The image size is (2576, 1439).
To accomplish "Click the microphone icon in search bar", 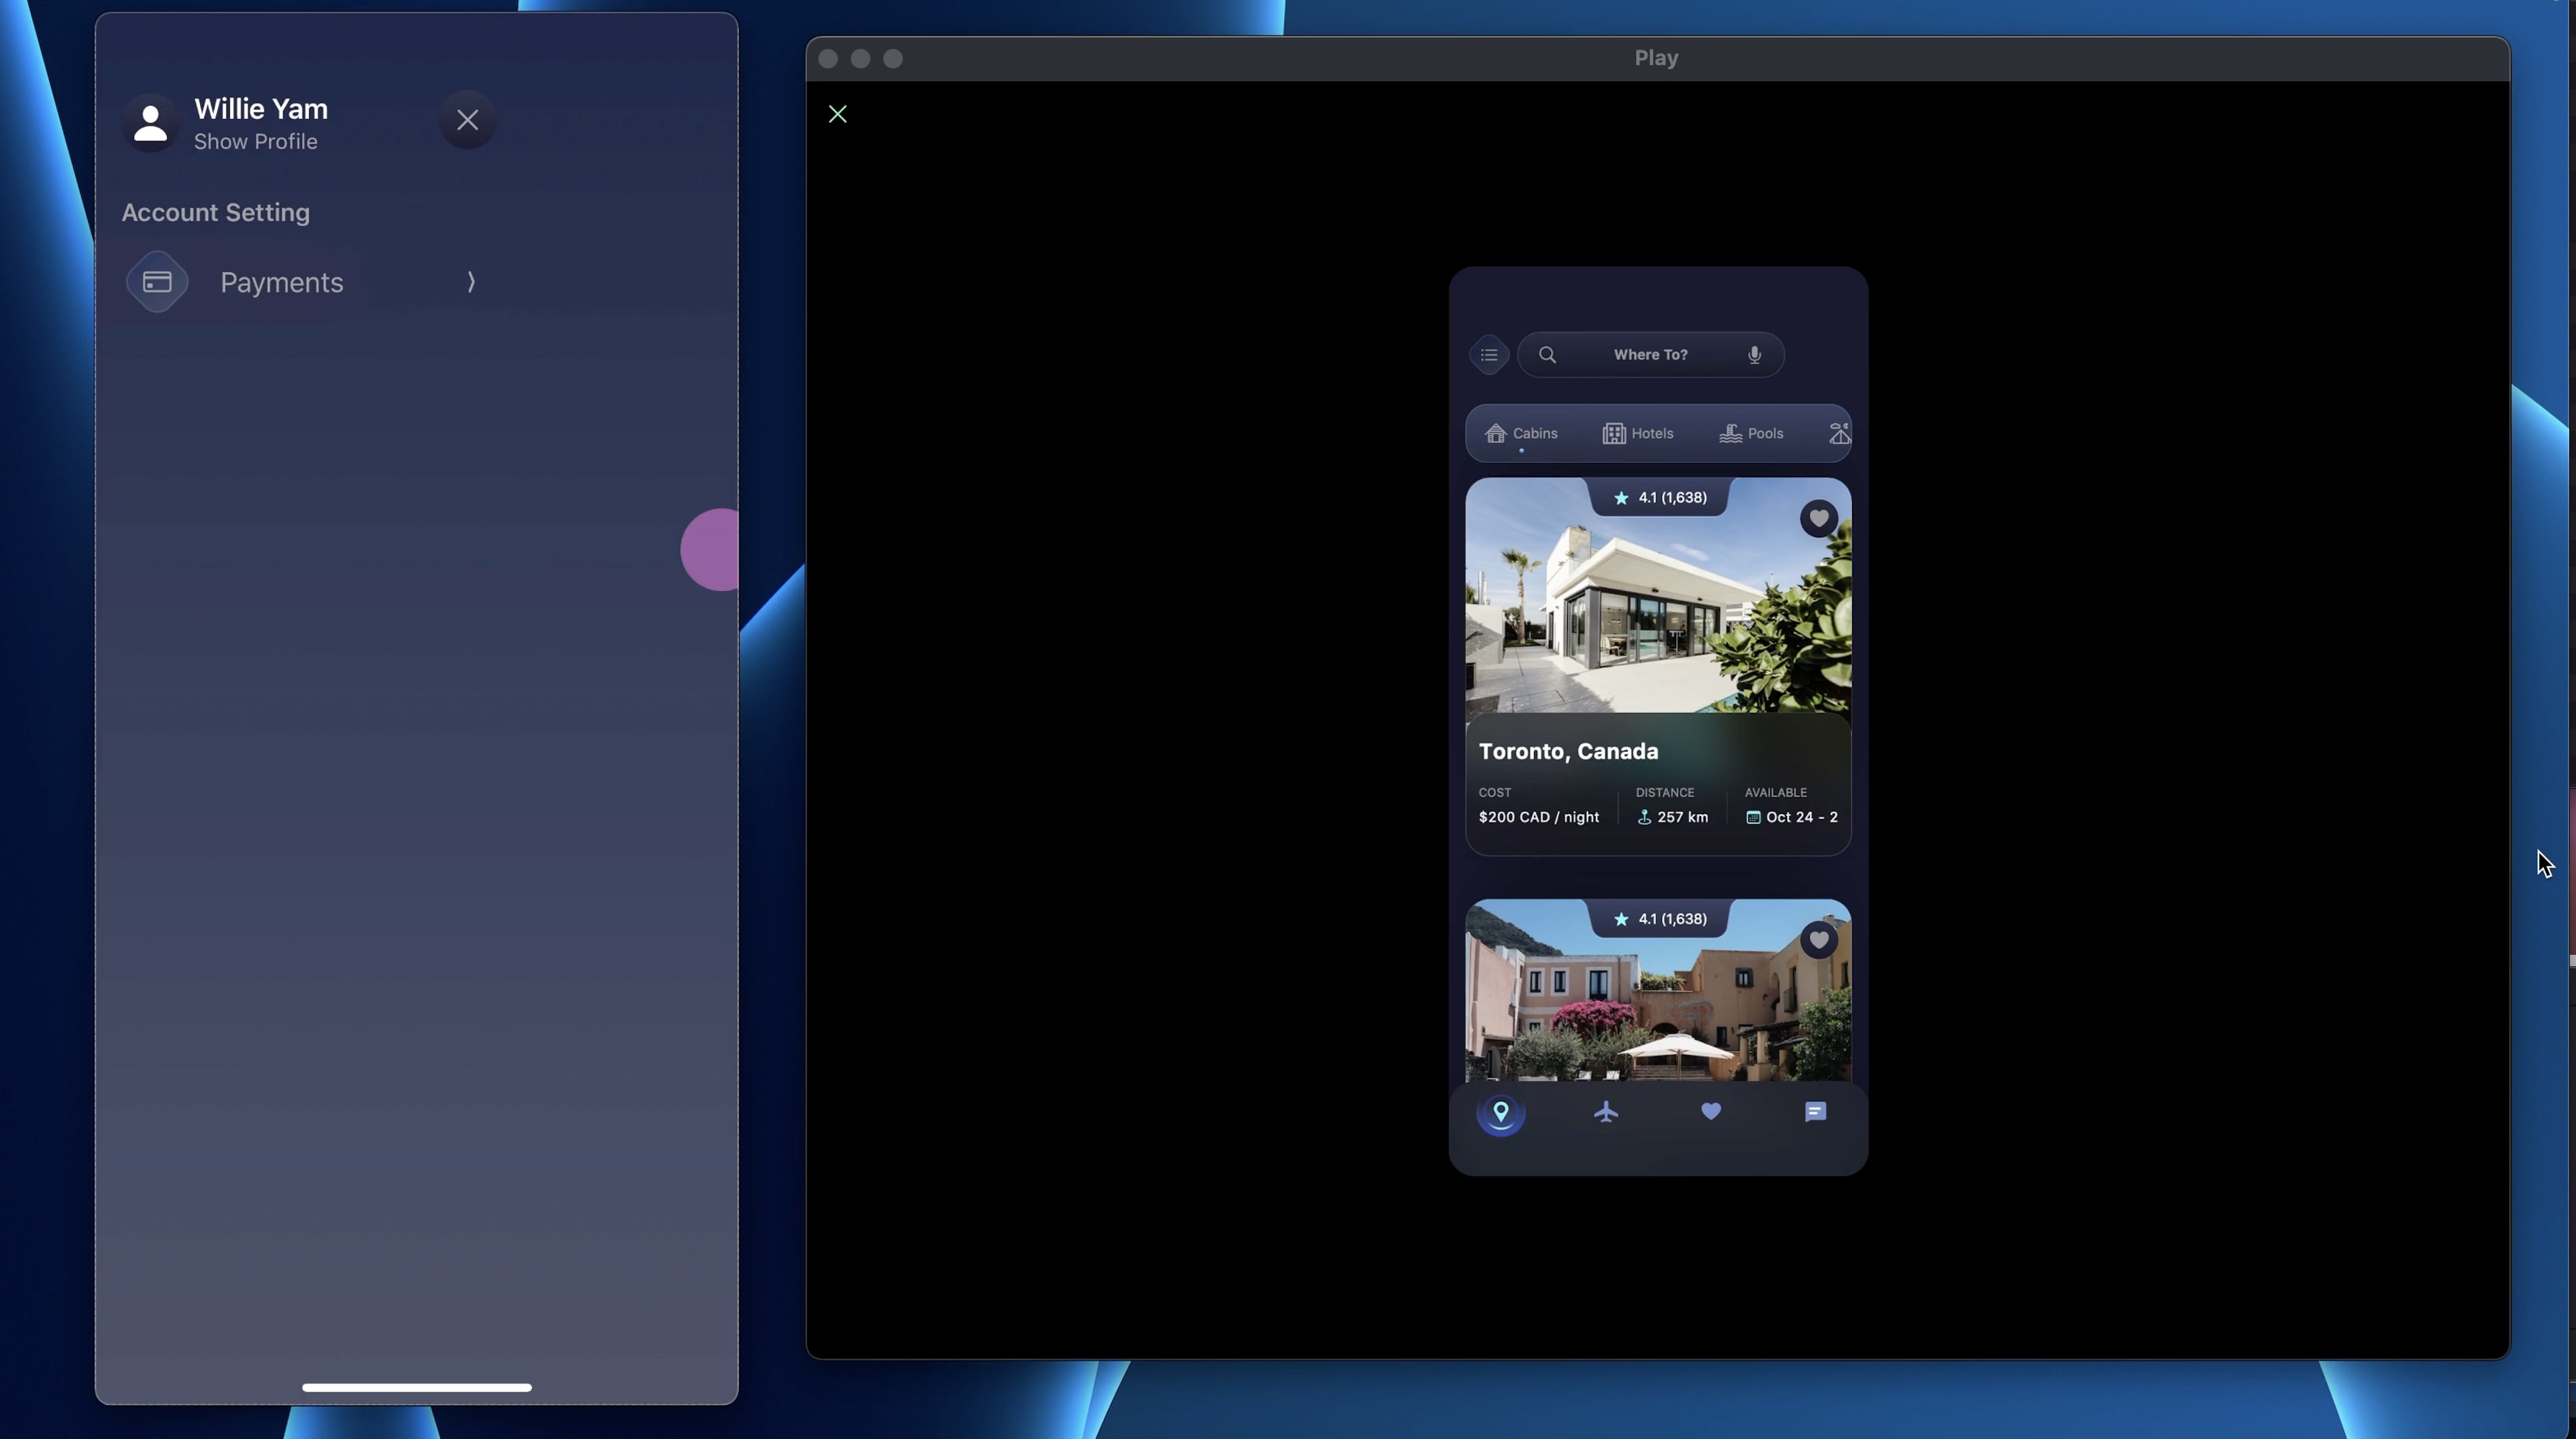I will (x=1754, y=355).
